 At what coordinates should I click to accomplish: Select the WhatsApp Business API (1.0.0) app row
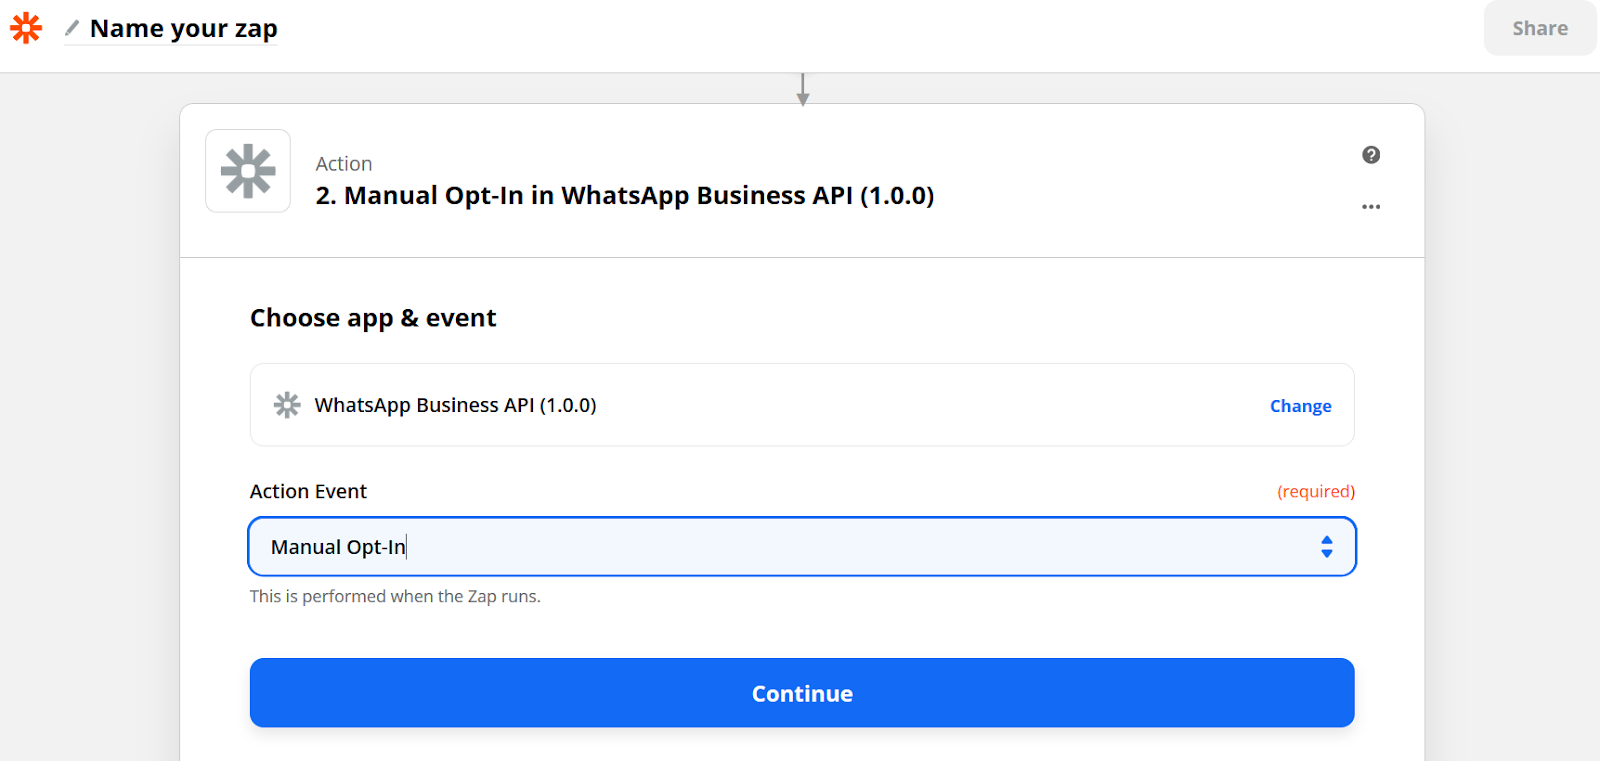pos(802,405)
